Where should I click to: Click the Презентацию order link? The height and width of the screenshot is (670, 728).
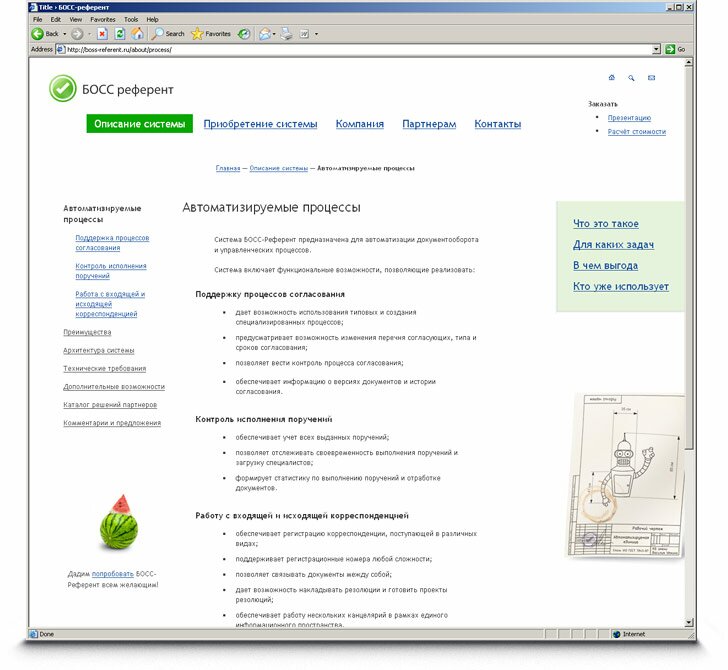point(629,118)
